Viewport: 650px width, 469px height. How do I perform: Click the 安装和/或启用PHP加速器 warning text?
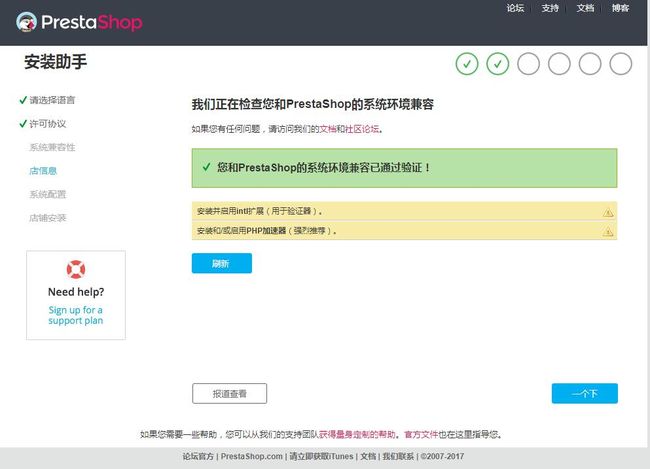267,231
